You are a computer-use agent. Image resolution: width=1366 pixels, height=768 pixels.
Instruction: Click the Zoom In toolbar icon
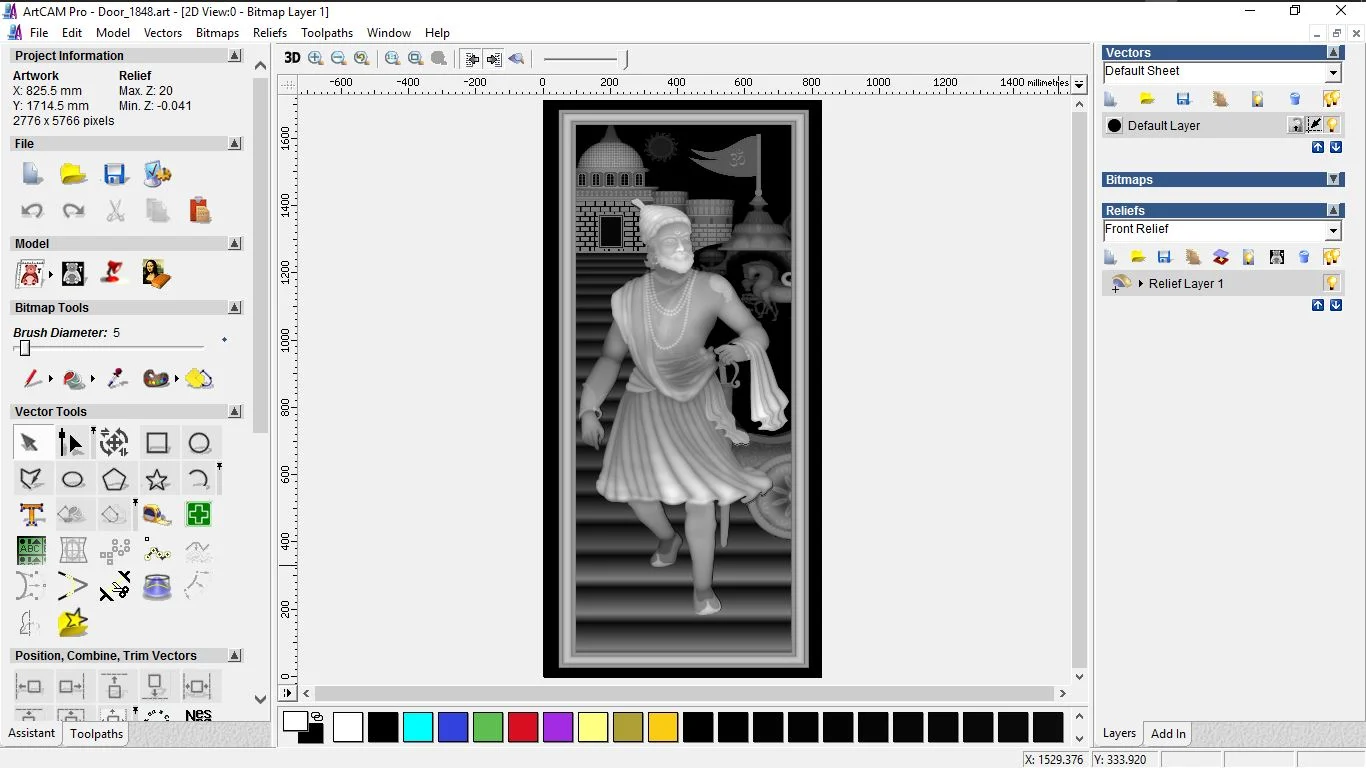[x=316, y=58]
